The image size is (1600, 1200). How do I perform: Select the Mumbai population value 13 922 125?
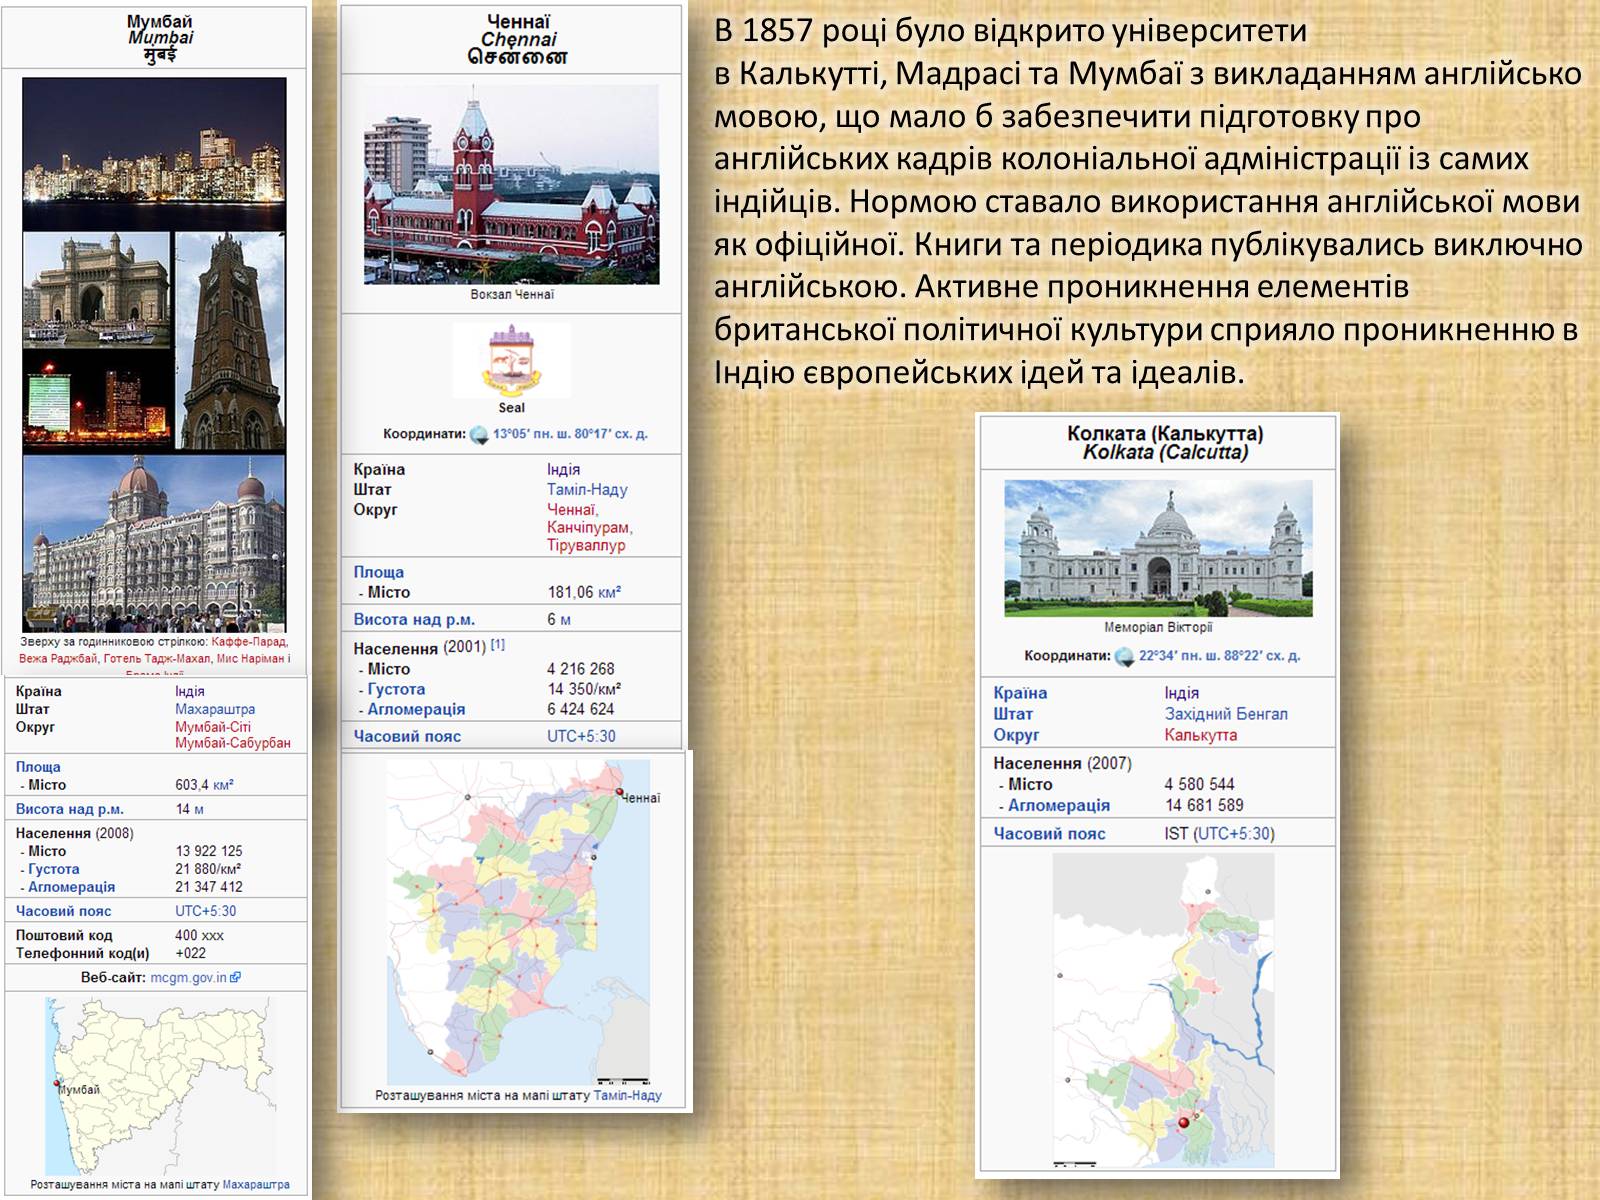tap(209, 851)
